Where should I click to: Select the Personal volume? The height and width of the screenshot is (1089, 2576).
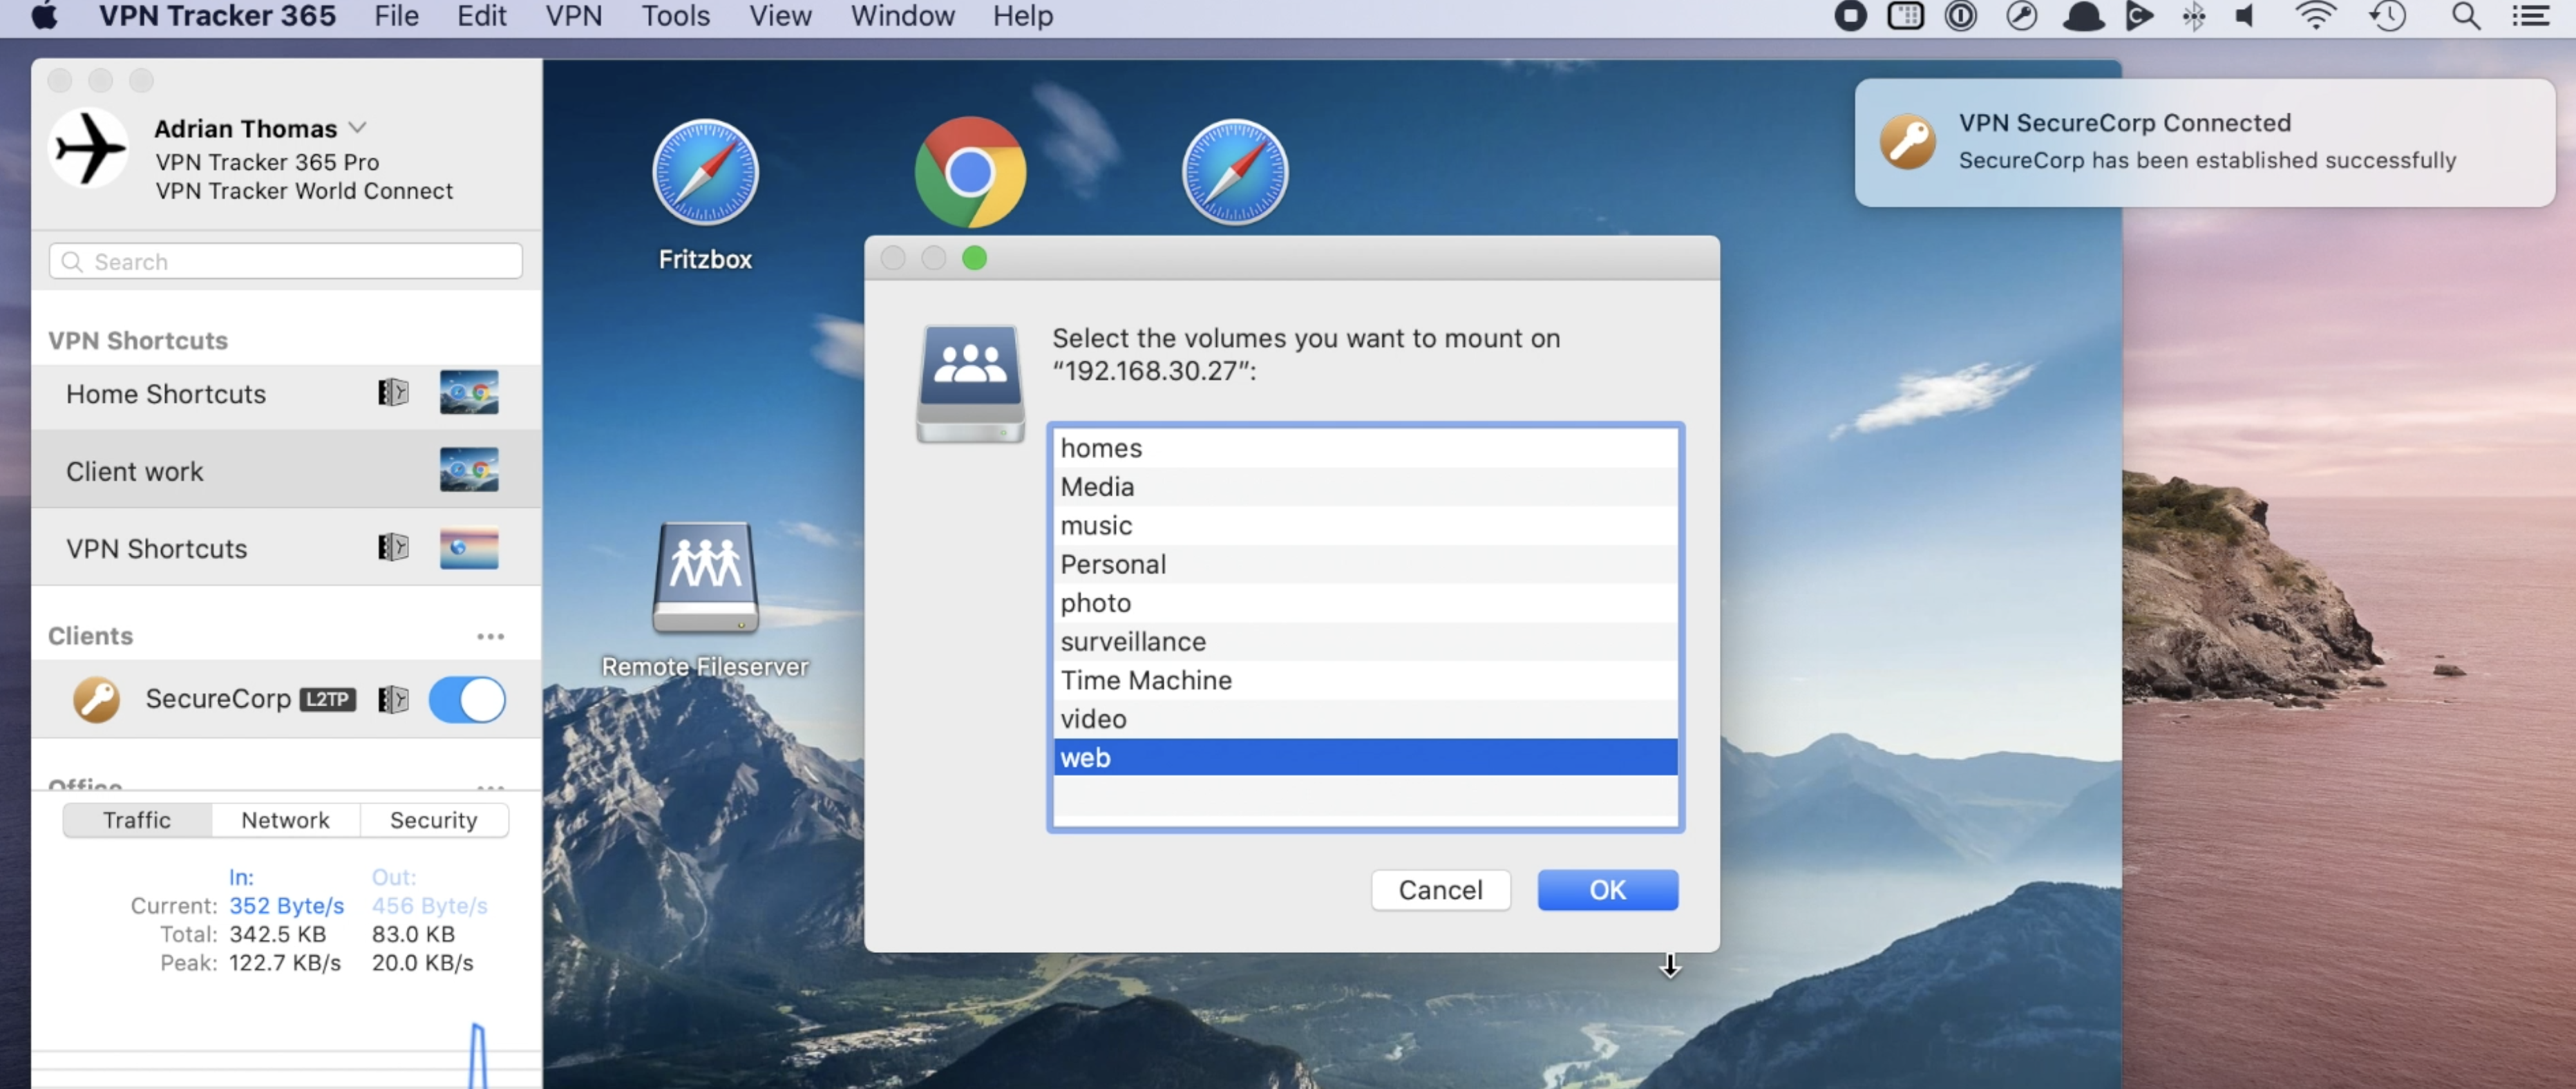coord(1365,564)
